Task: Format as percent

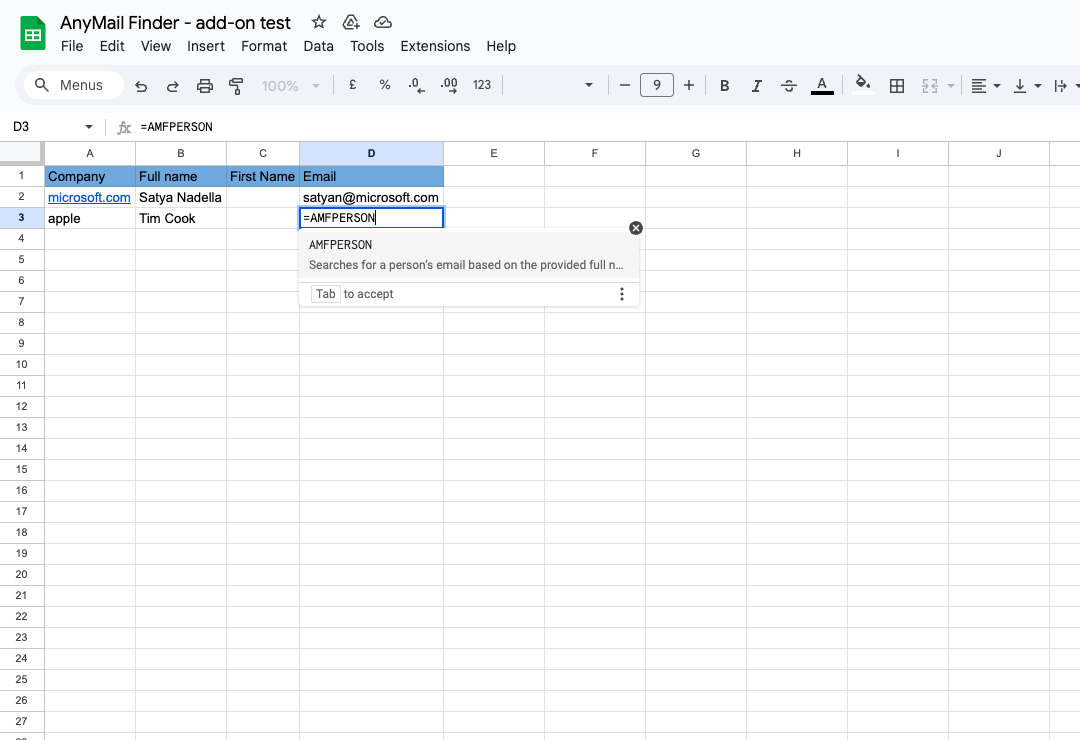Action: click(385, 85)
